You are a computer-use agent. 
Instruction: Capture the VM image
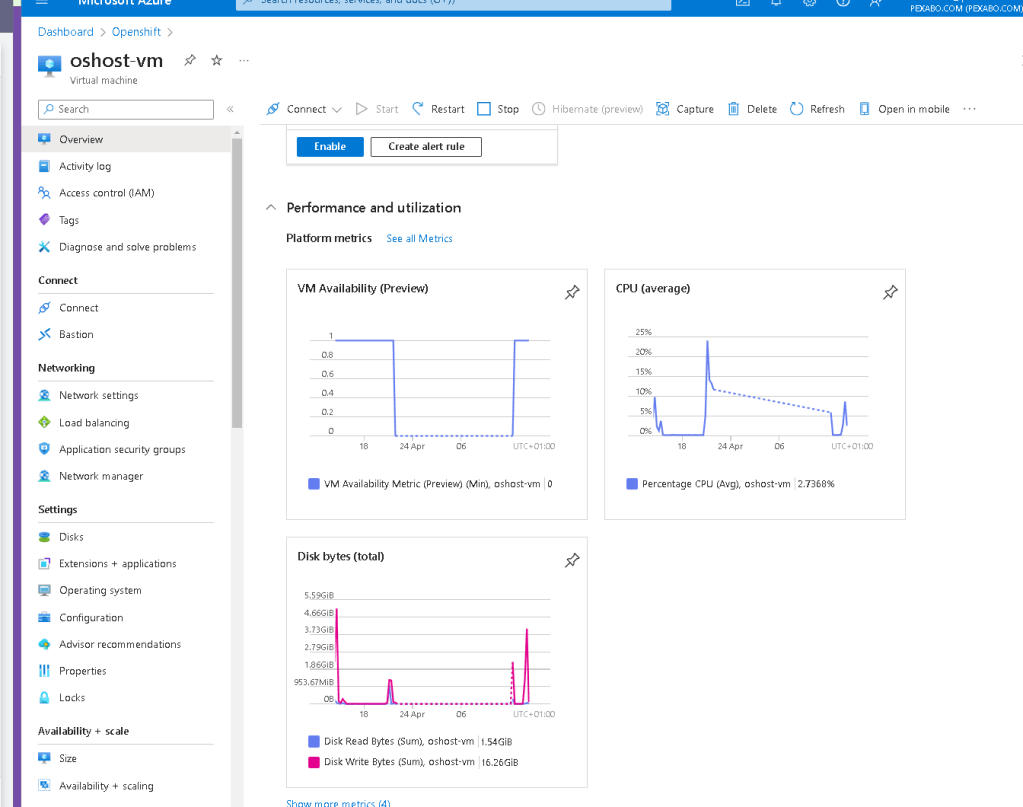pyautogui.click(x=685, y=109)
